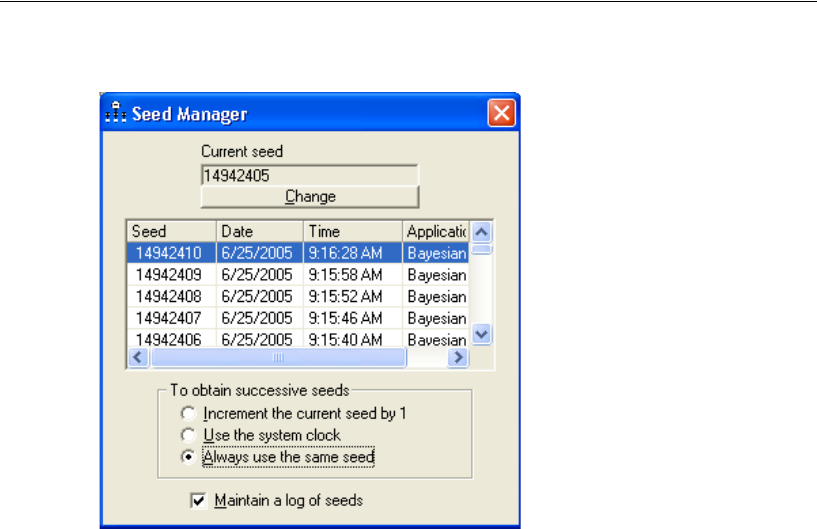Select Always use the same seed
Viewport: 817px width, 529px height.
tap(184, 457)
